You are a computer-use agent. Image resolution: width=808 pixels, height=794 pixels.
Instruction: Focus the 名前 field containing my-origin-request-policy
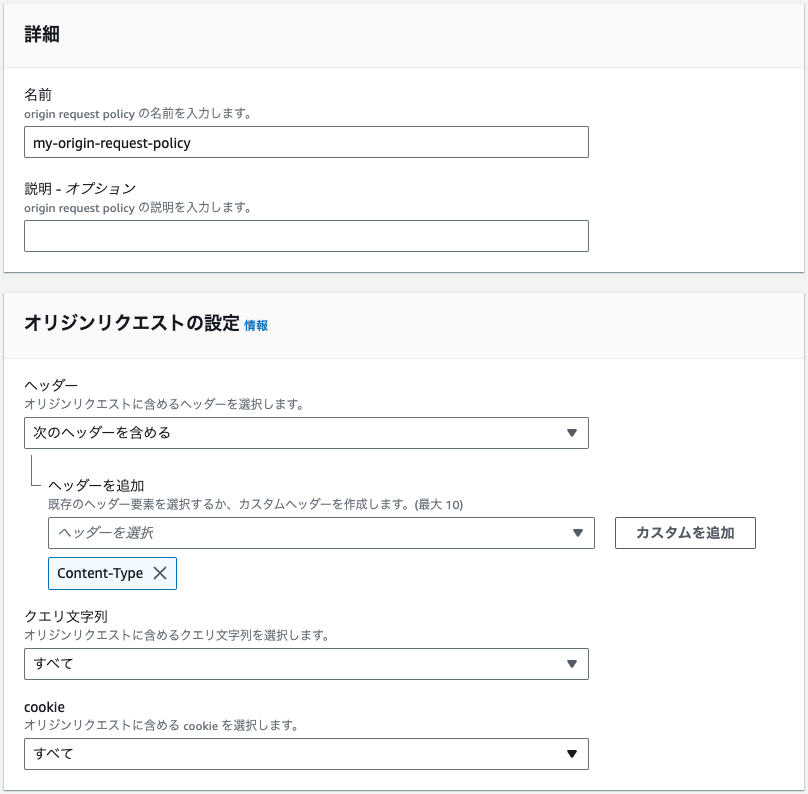coord(306,142)
